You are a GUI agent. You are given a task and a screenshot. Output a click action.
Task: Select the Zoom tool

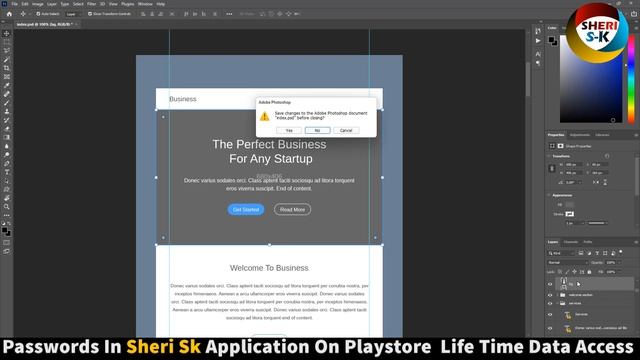tap(7, 207)
